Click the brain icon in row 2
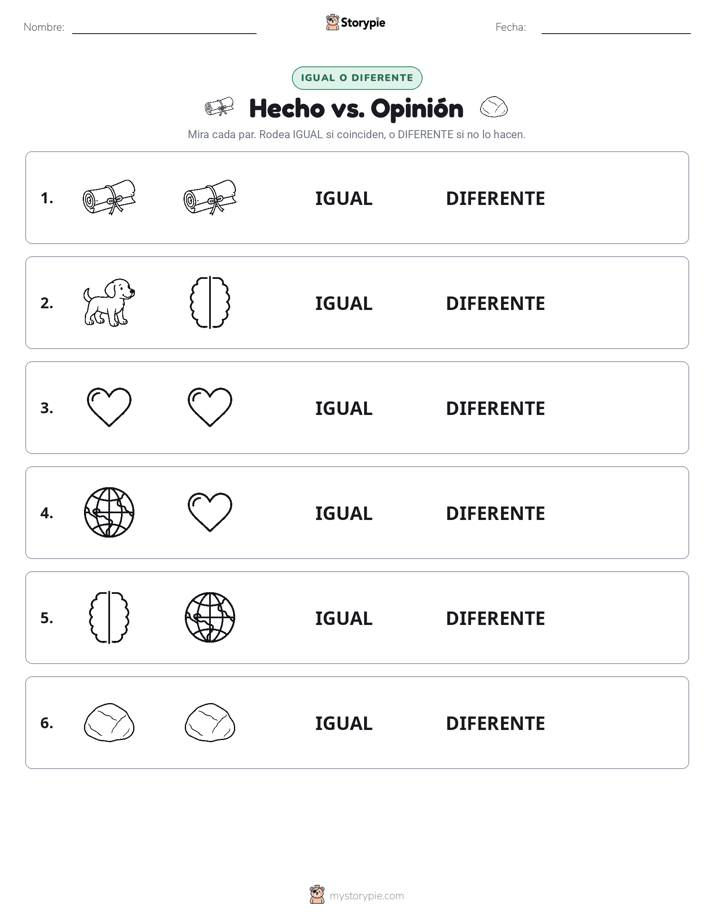The height and width of the screenshot is (924, 714). click(210, 302)
